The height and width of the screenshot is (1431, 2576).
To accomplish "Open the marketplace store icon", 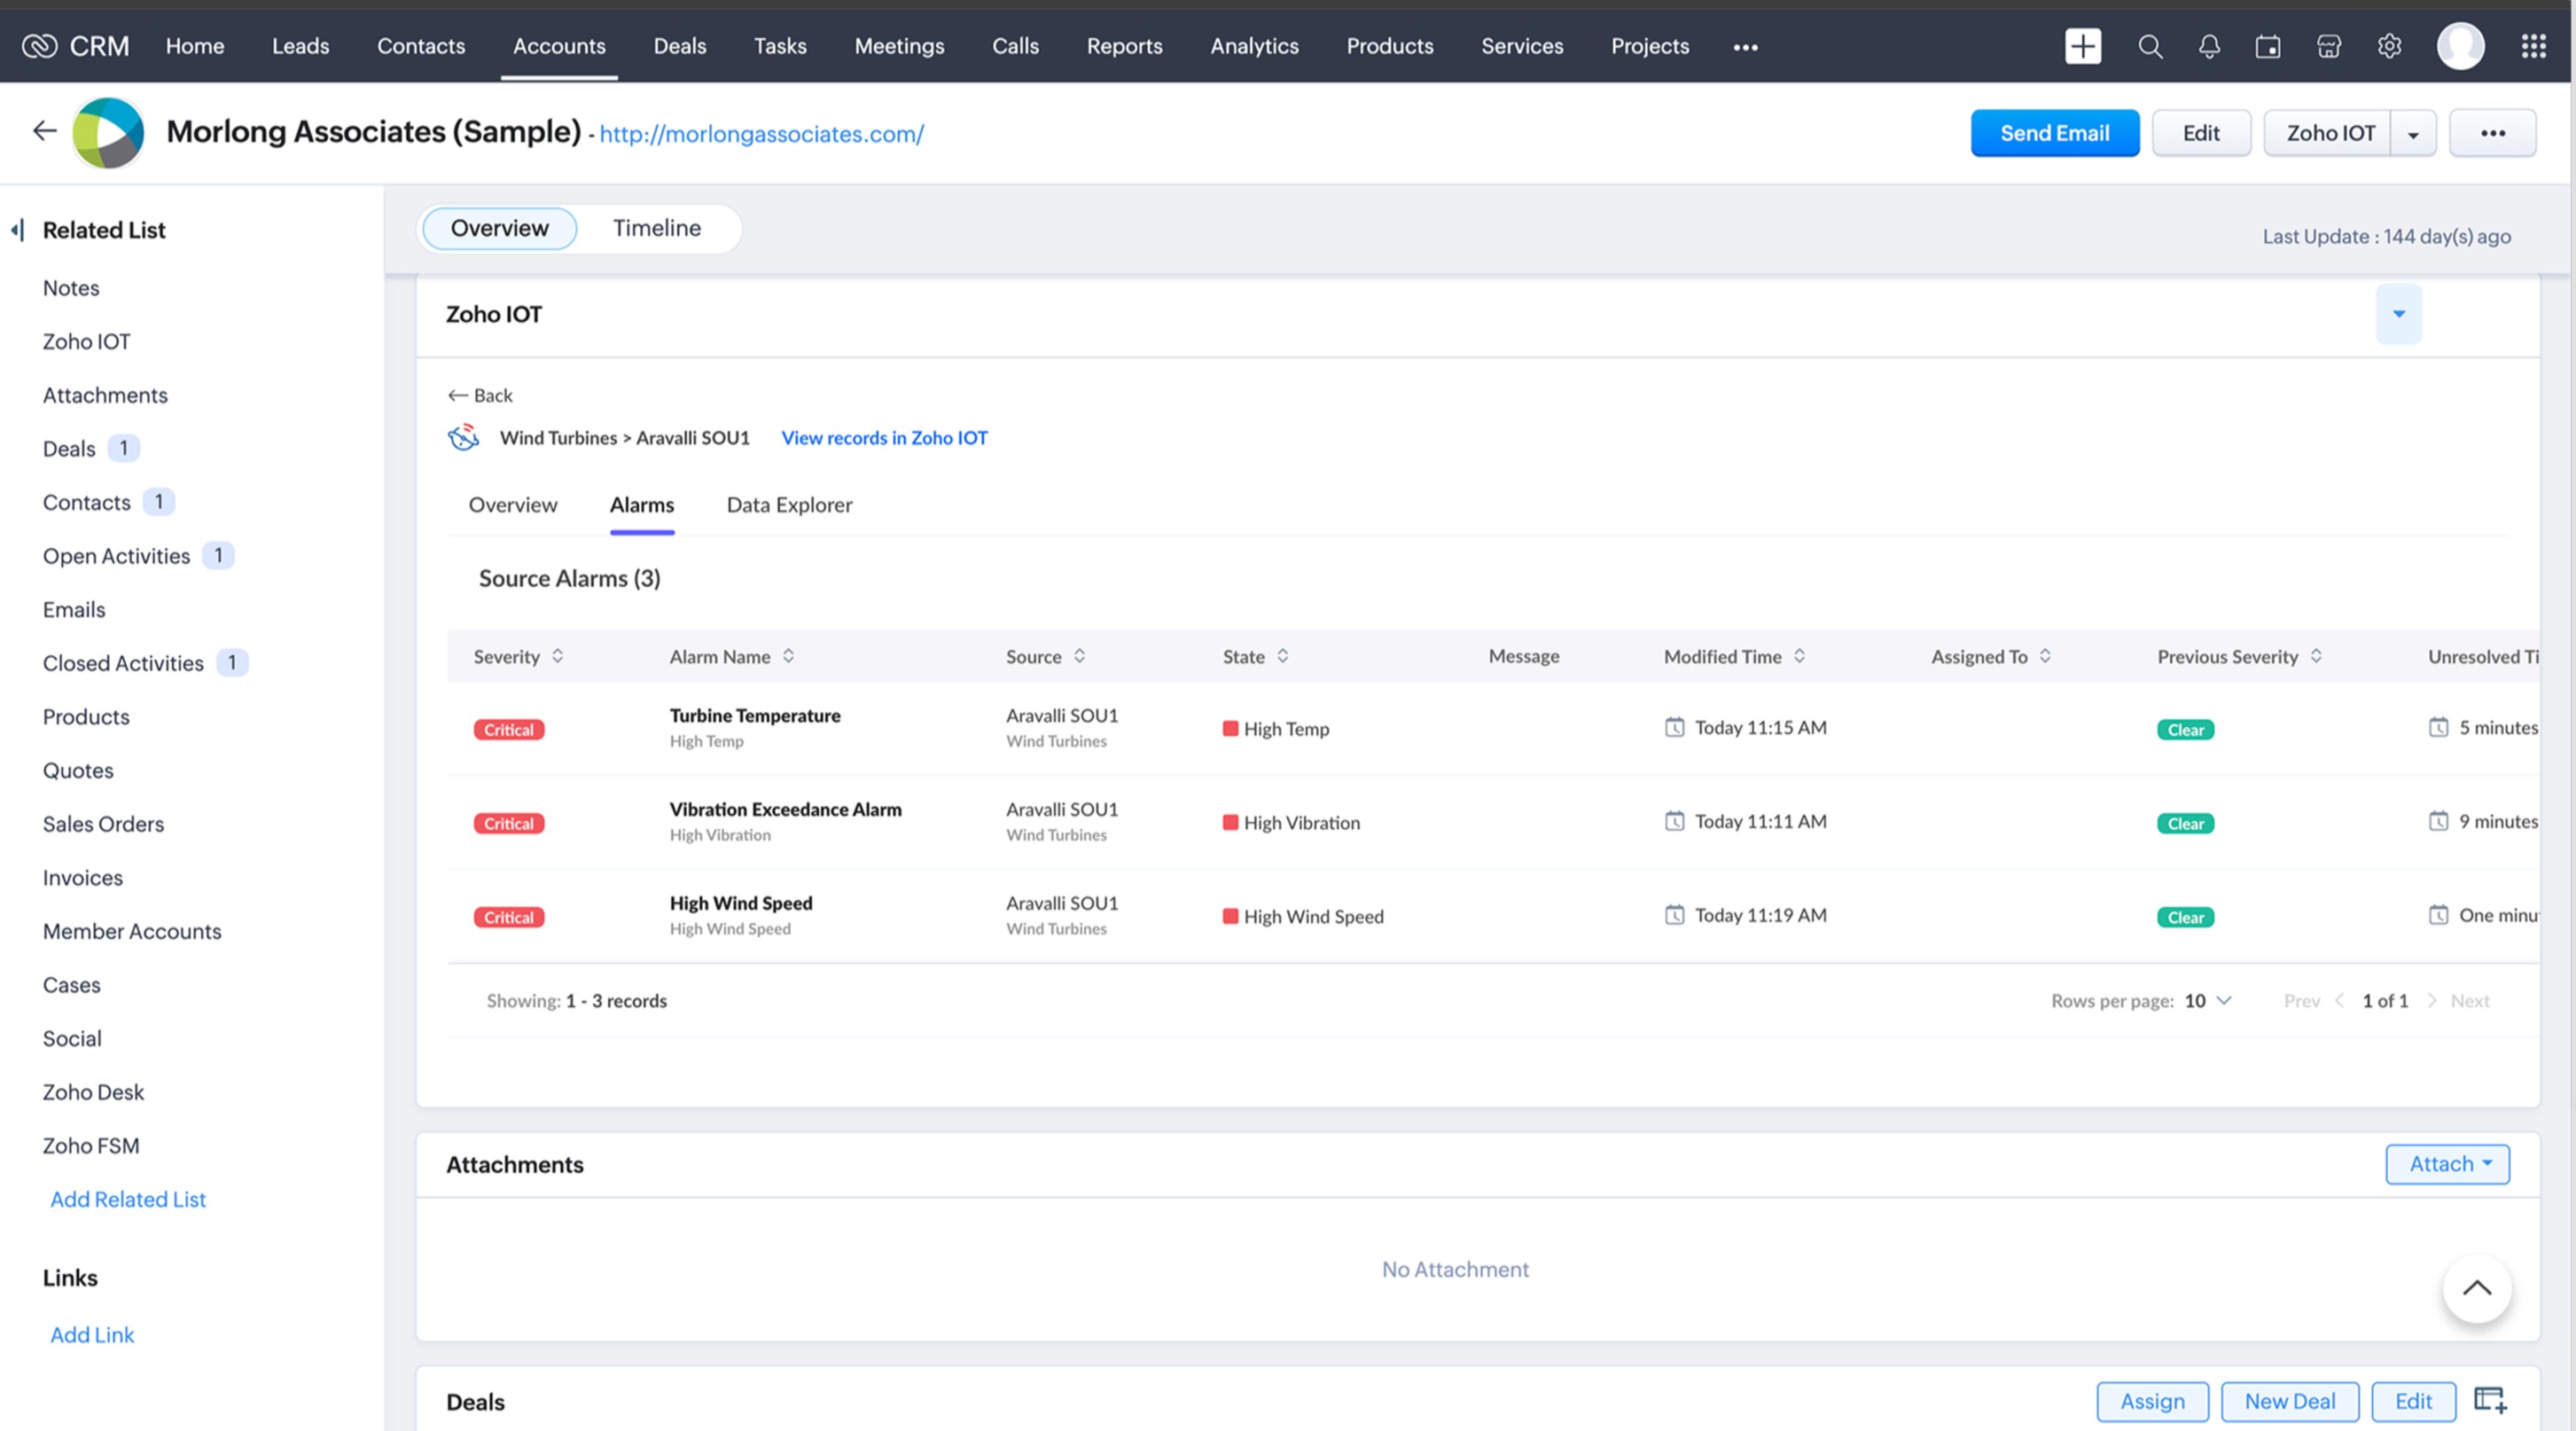I will pos(2328,46).
